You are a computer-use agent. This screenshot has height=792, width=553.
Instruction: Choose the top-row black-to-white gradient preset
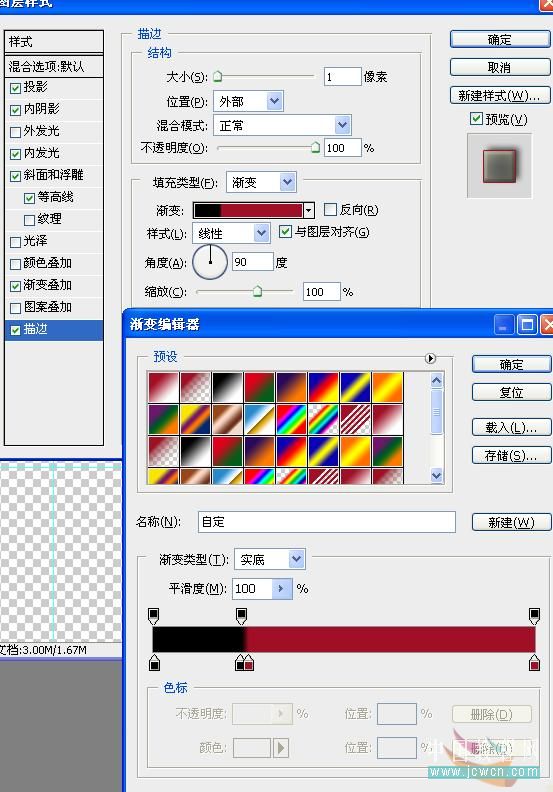coord(227,387)
